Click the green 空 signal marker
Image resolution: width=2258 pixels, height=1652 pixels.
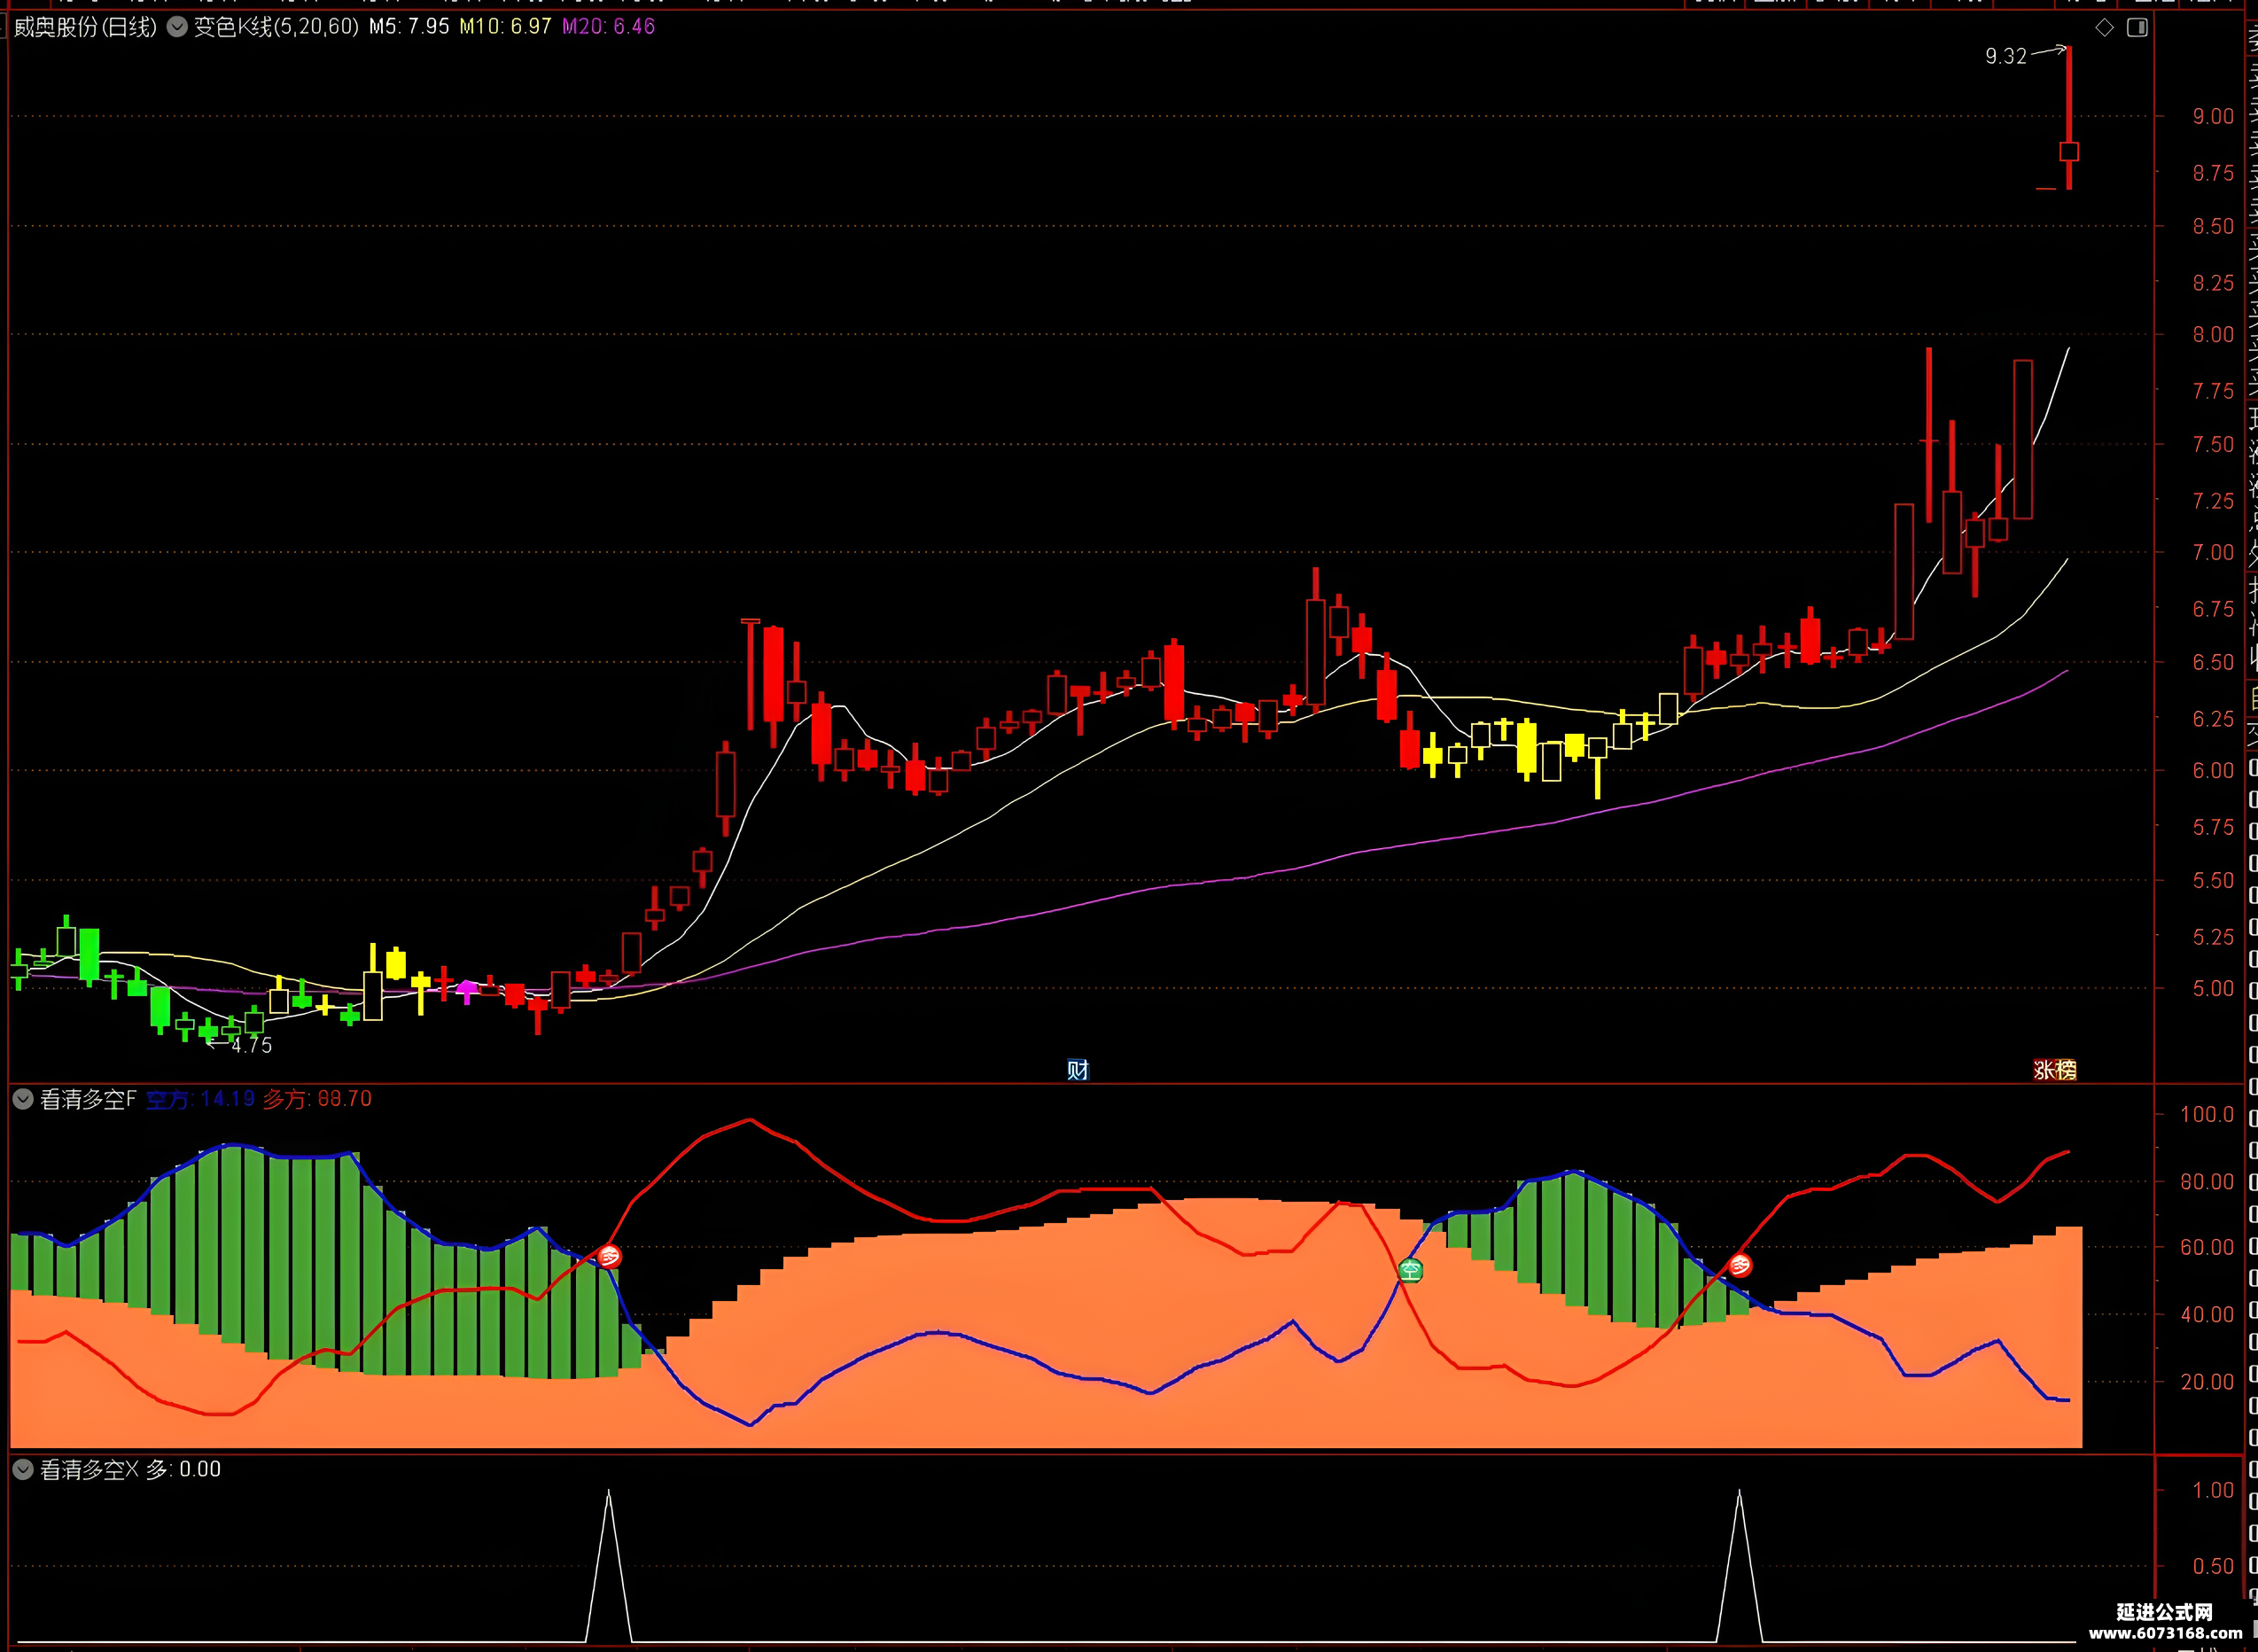[1410, 1271]
